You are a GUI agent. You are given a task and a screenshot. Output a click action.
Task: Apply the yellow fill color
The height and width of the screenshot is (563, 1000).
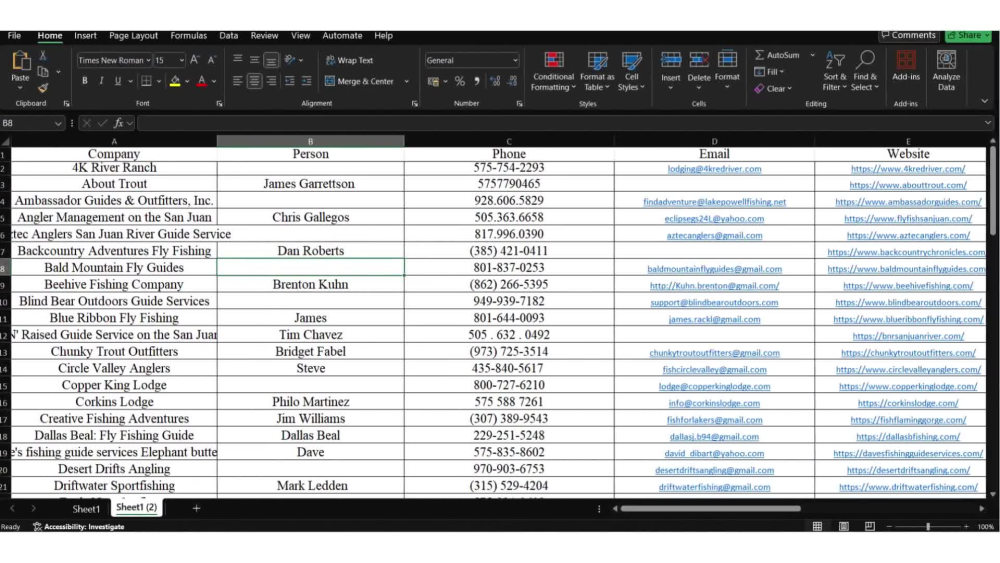(x=175, y=81)
